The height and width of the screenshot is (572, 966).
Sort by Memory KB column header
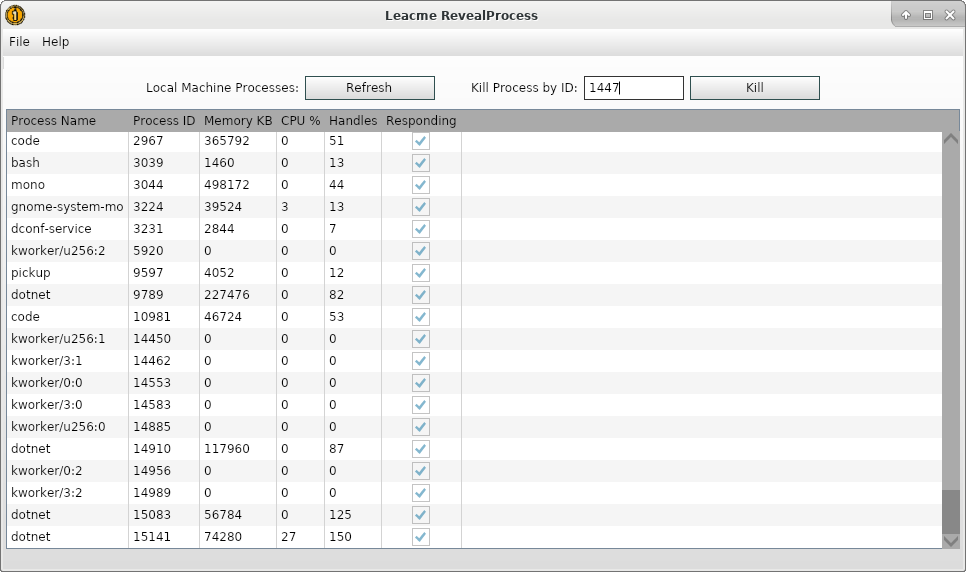coord(237,121)
